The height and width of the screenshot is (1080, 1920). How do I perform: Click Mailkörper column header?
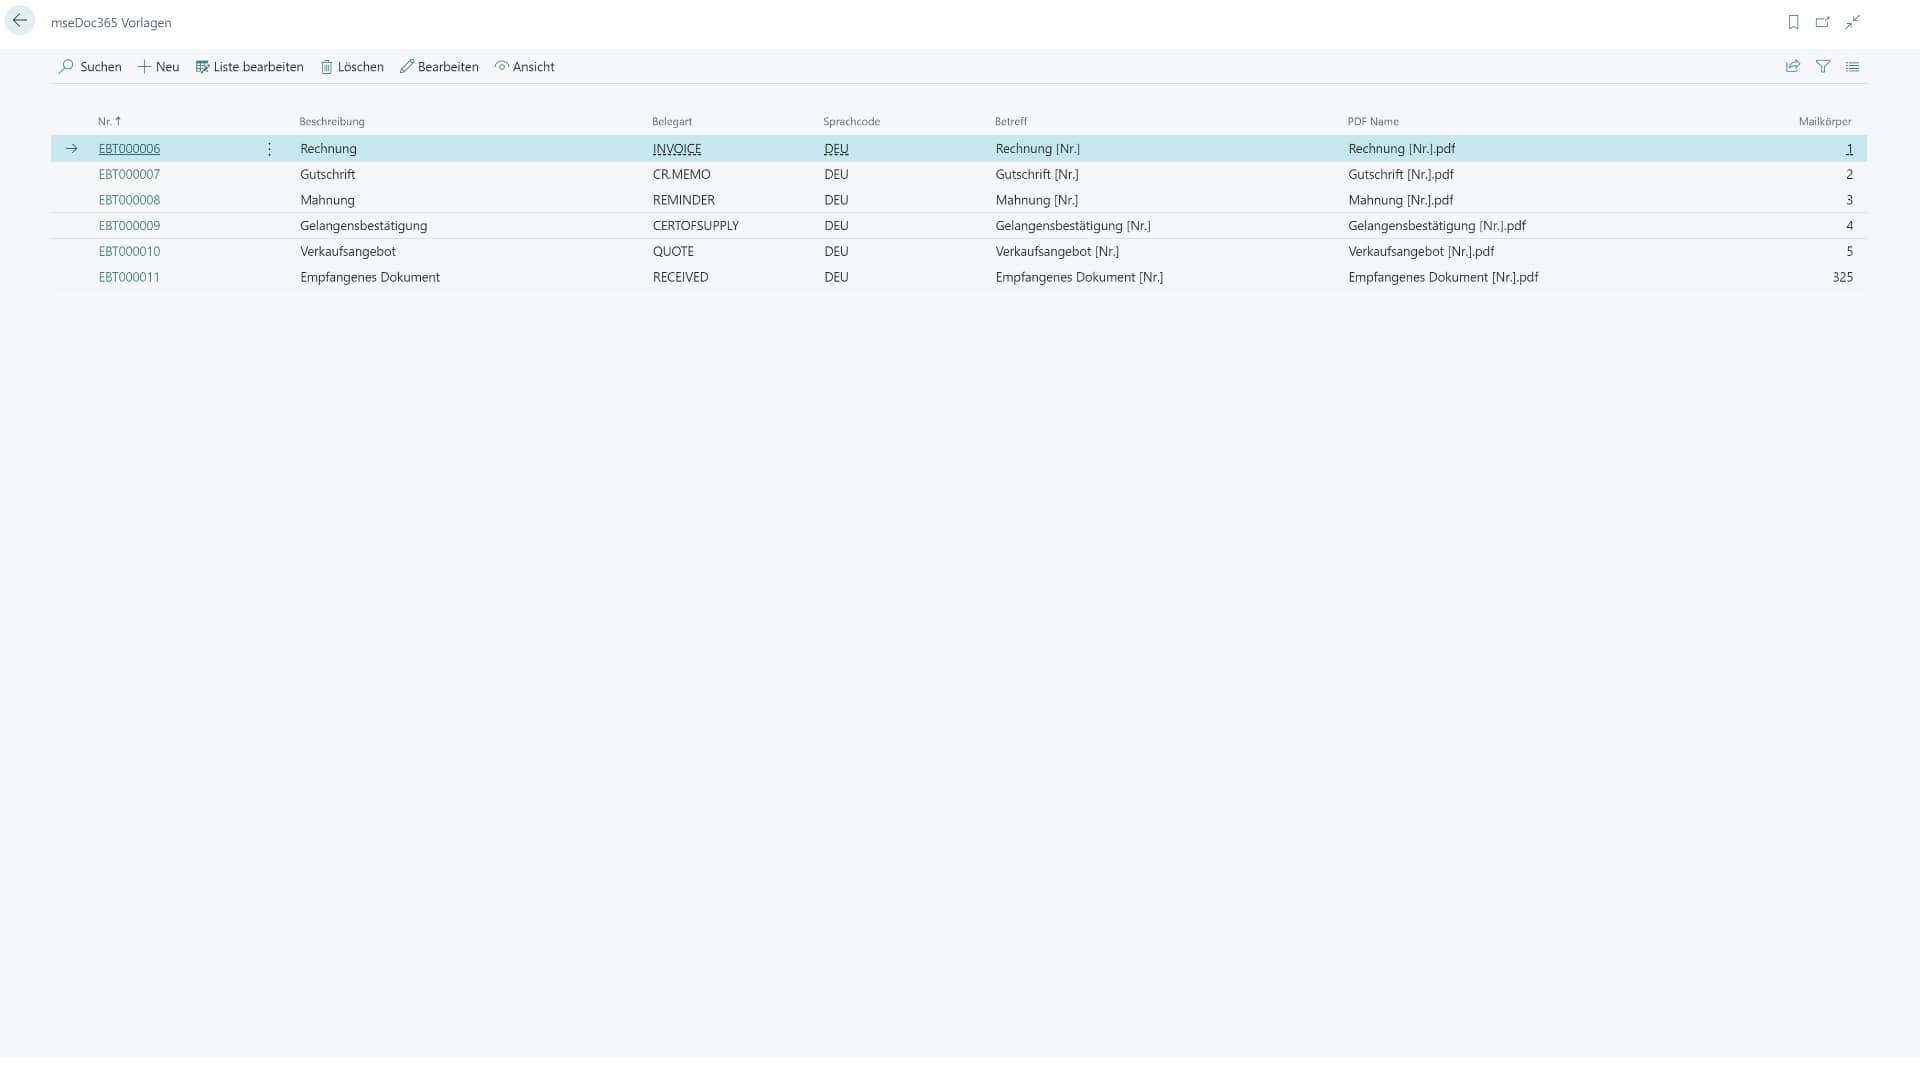tap(1825, 122)
